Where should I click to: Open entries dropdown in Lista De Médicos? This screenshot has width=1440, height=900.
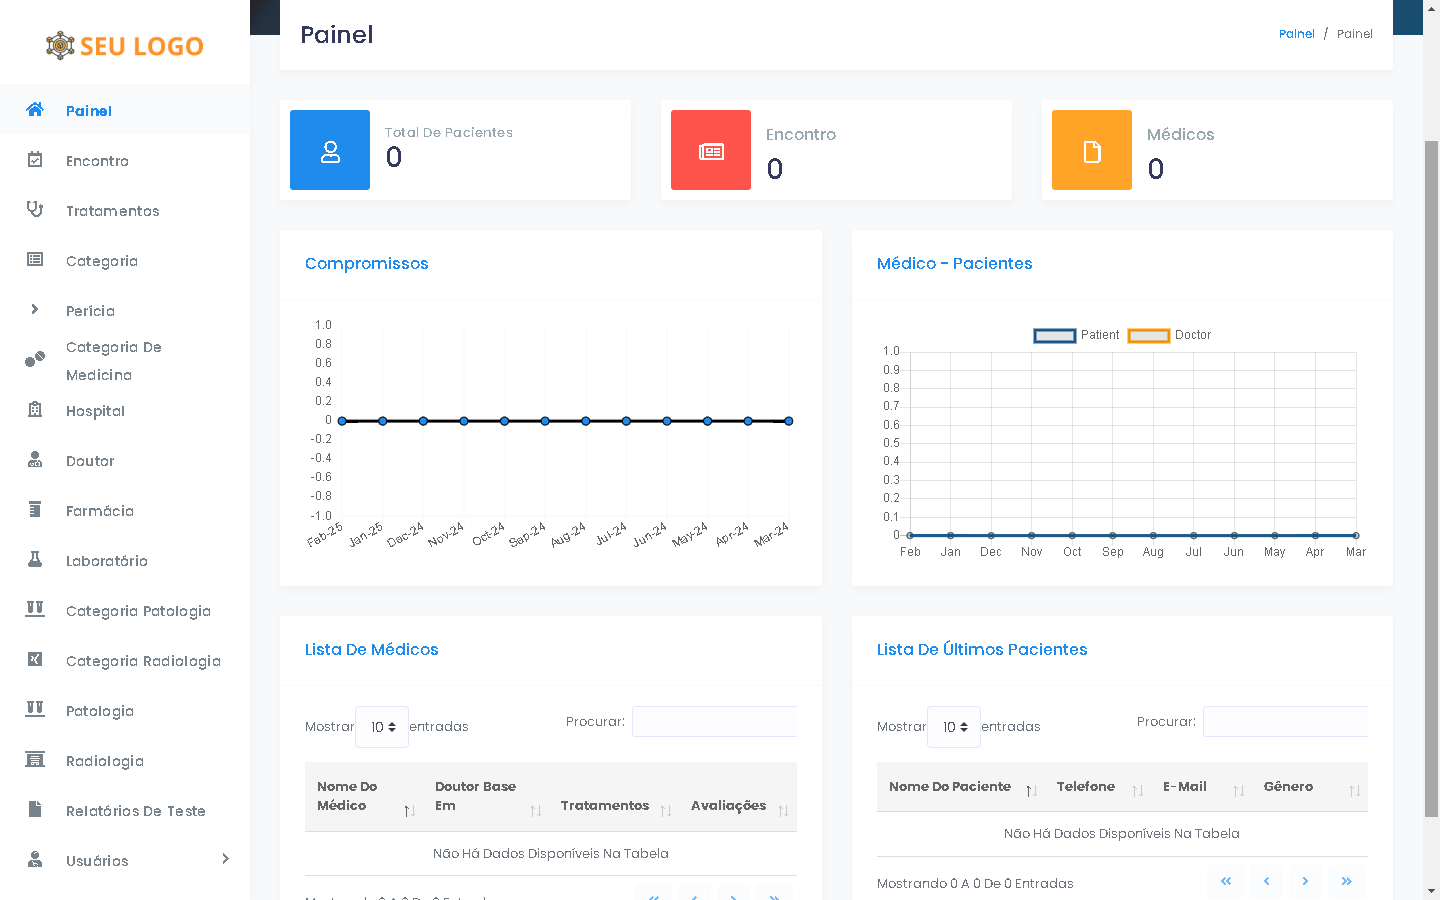(382, 727)
